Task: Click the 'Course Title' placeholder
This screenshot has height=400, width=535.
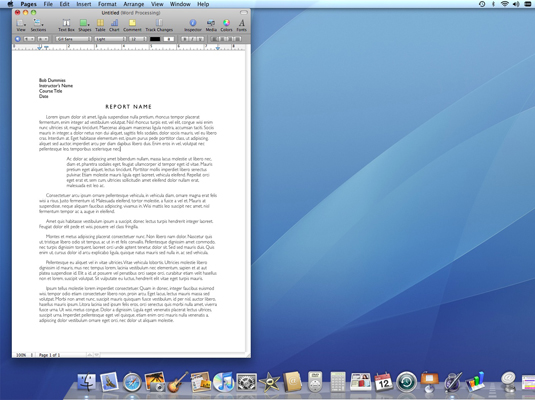Action: (x=50, y=91)
